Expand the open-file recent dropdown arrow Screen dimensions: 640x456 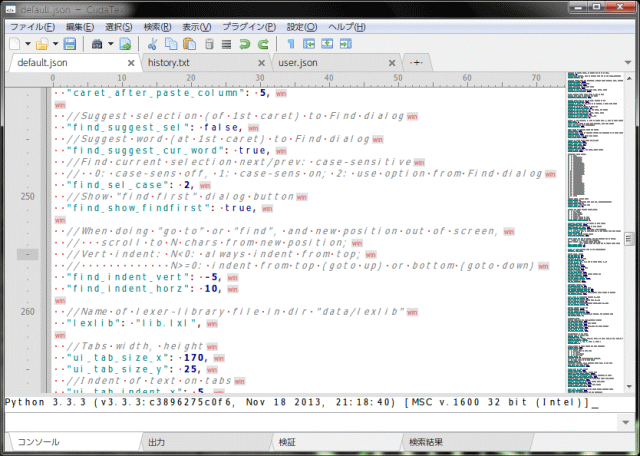pos(55,44)
